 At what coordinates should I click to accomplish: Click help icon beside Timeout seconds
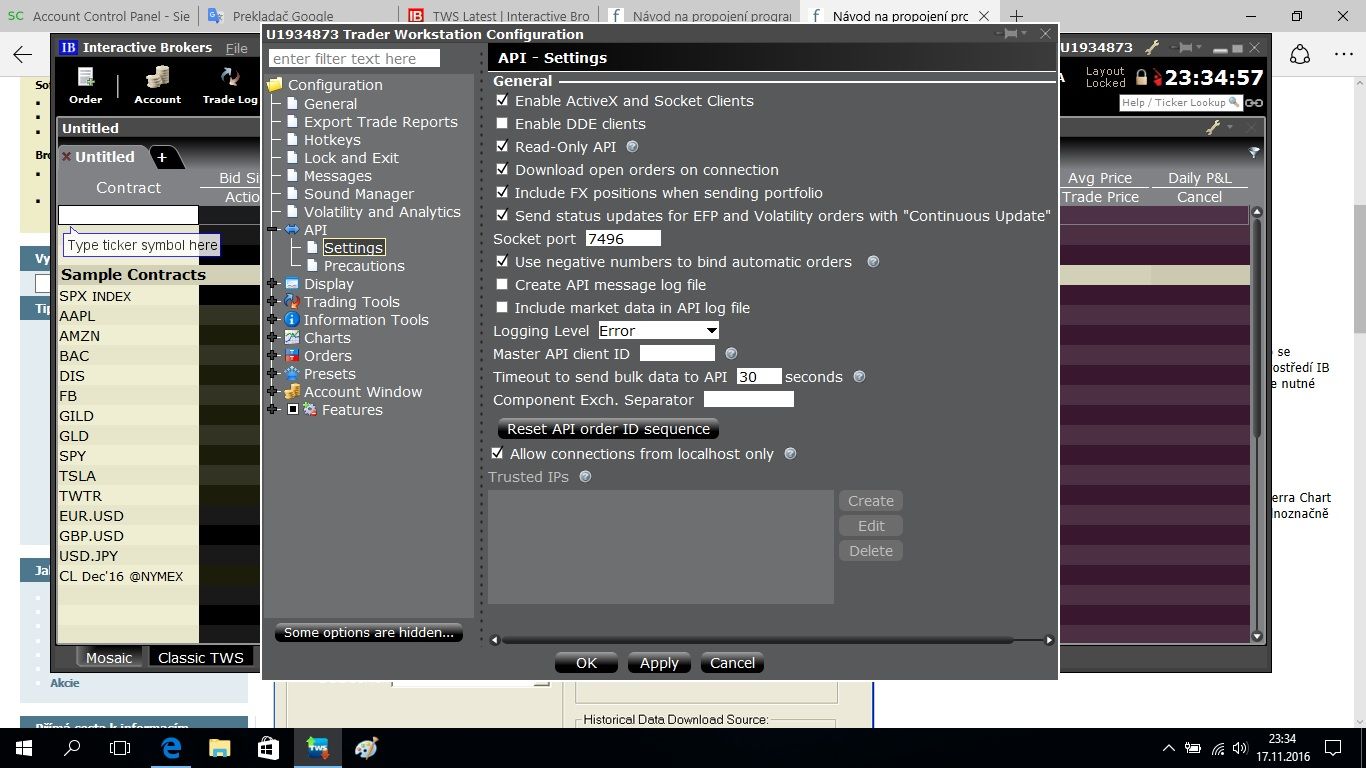[x=859, y=377]
